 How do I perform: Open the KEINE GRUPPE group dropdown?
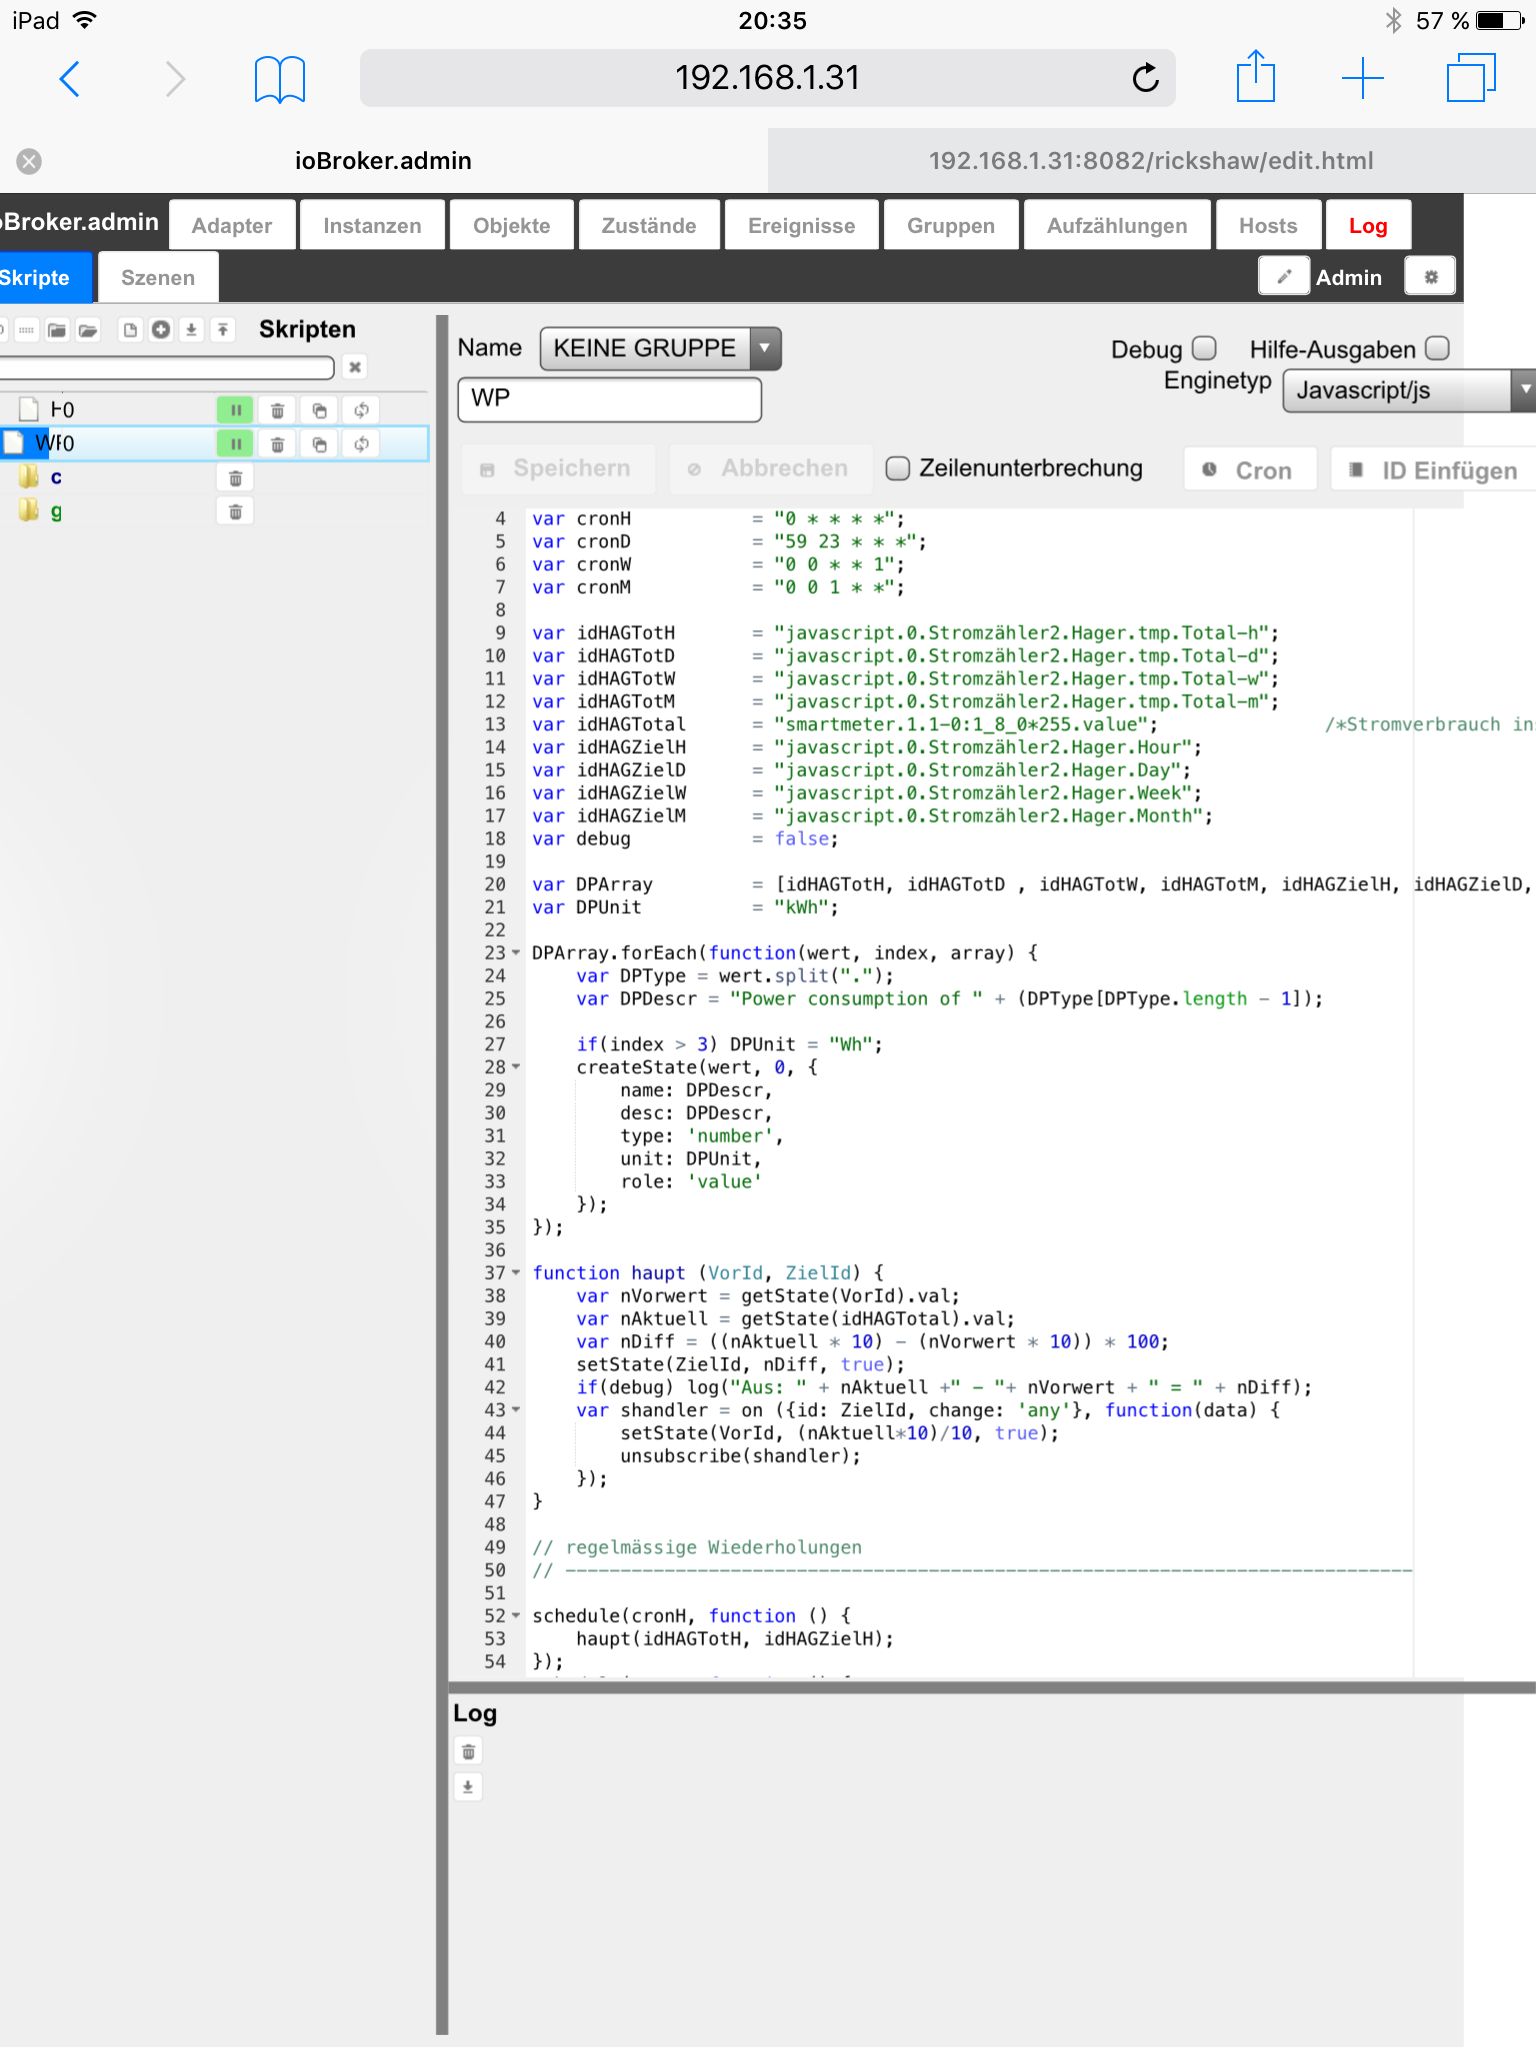(x=660, y=348)
